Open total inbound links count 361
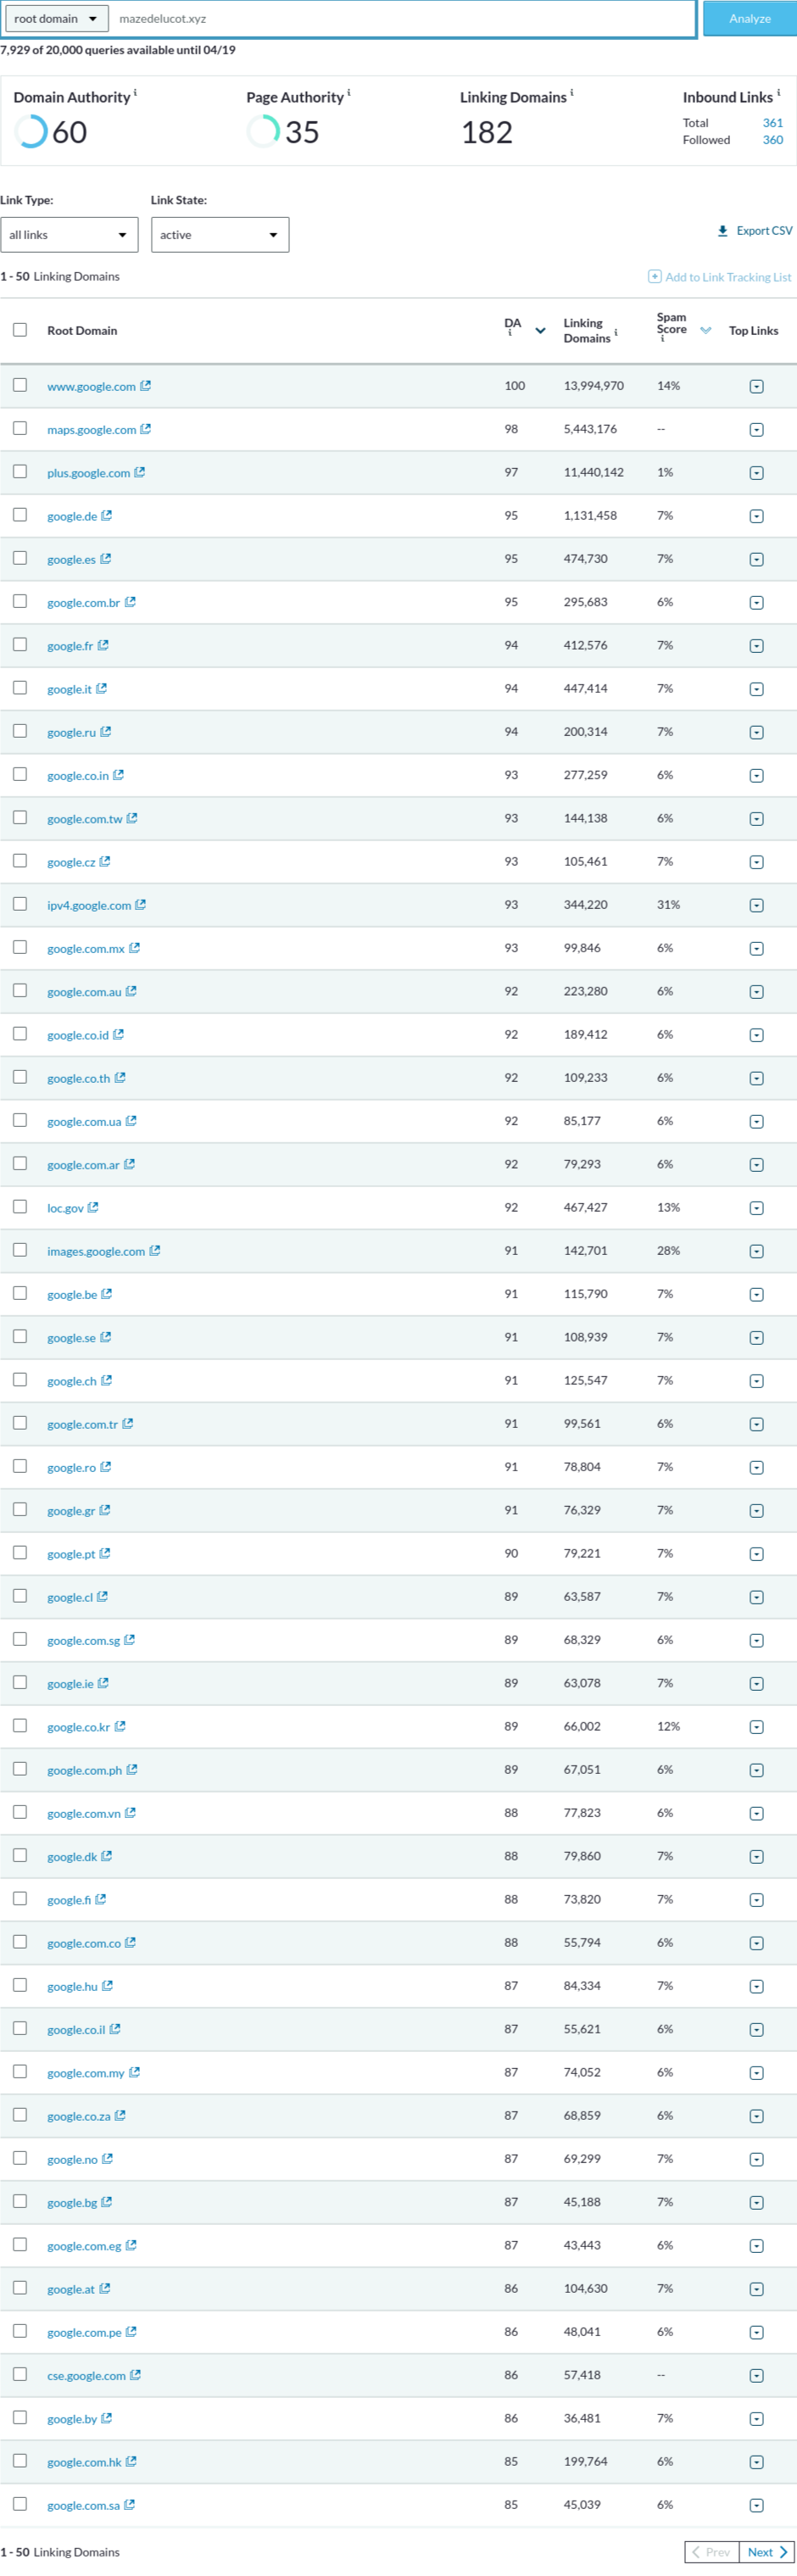 (x=773, y=123)
